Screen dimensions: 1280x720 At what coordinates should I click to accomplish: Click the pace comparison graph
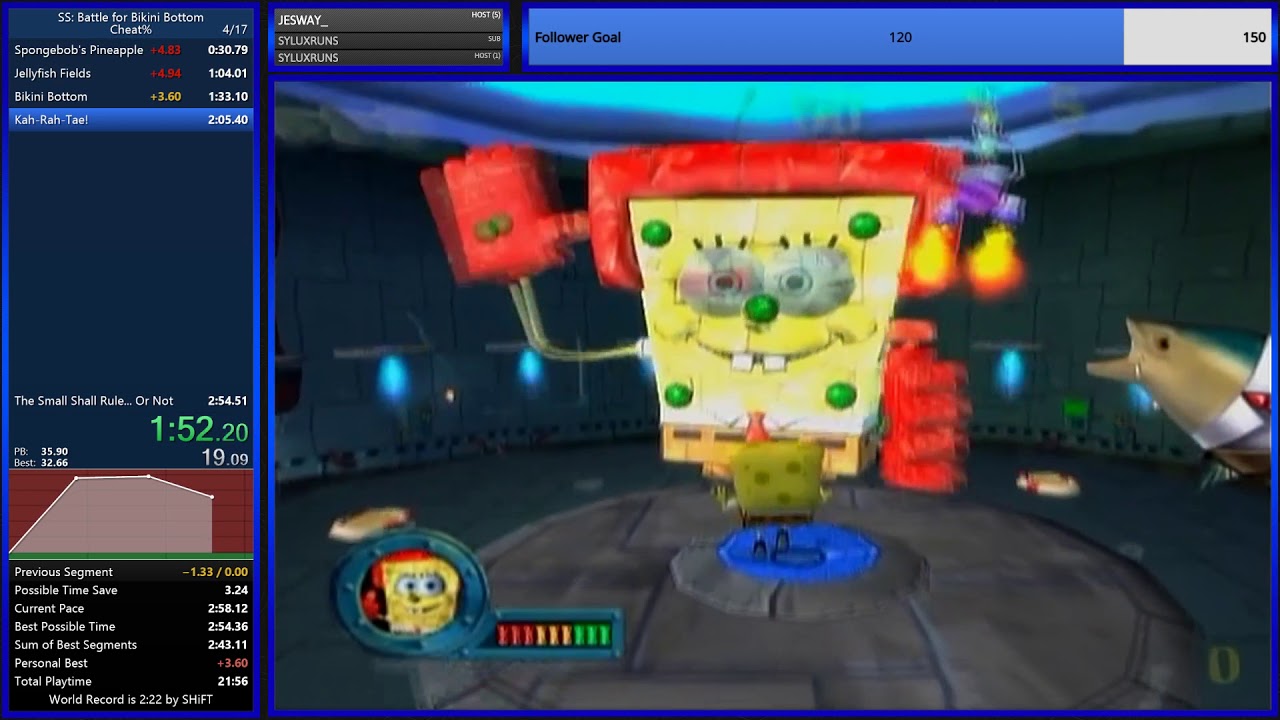click(x=131, y=514)
